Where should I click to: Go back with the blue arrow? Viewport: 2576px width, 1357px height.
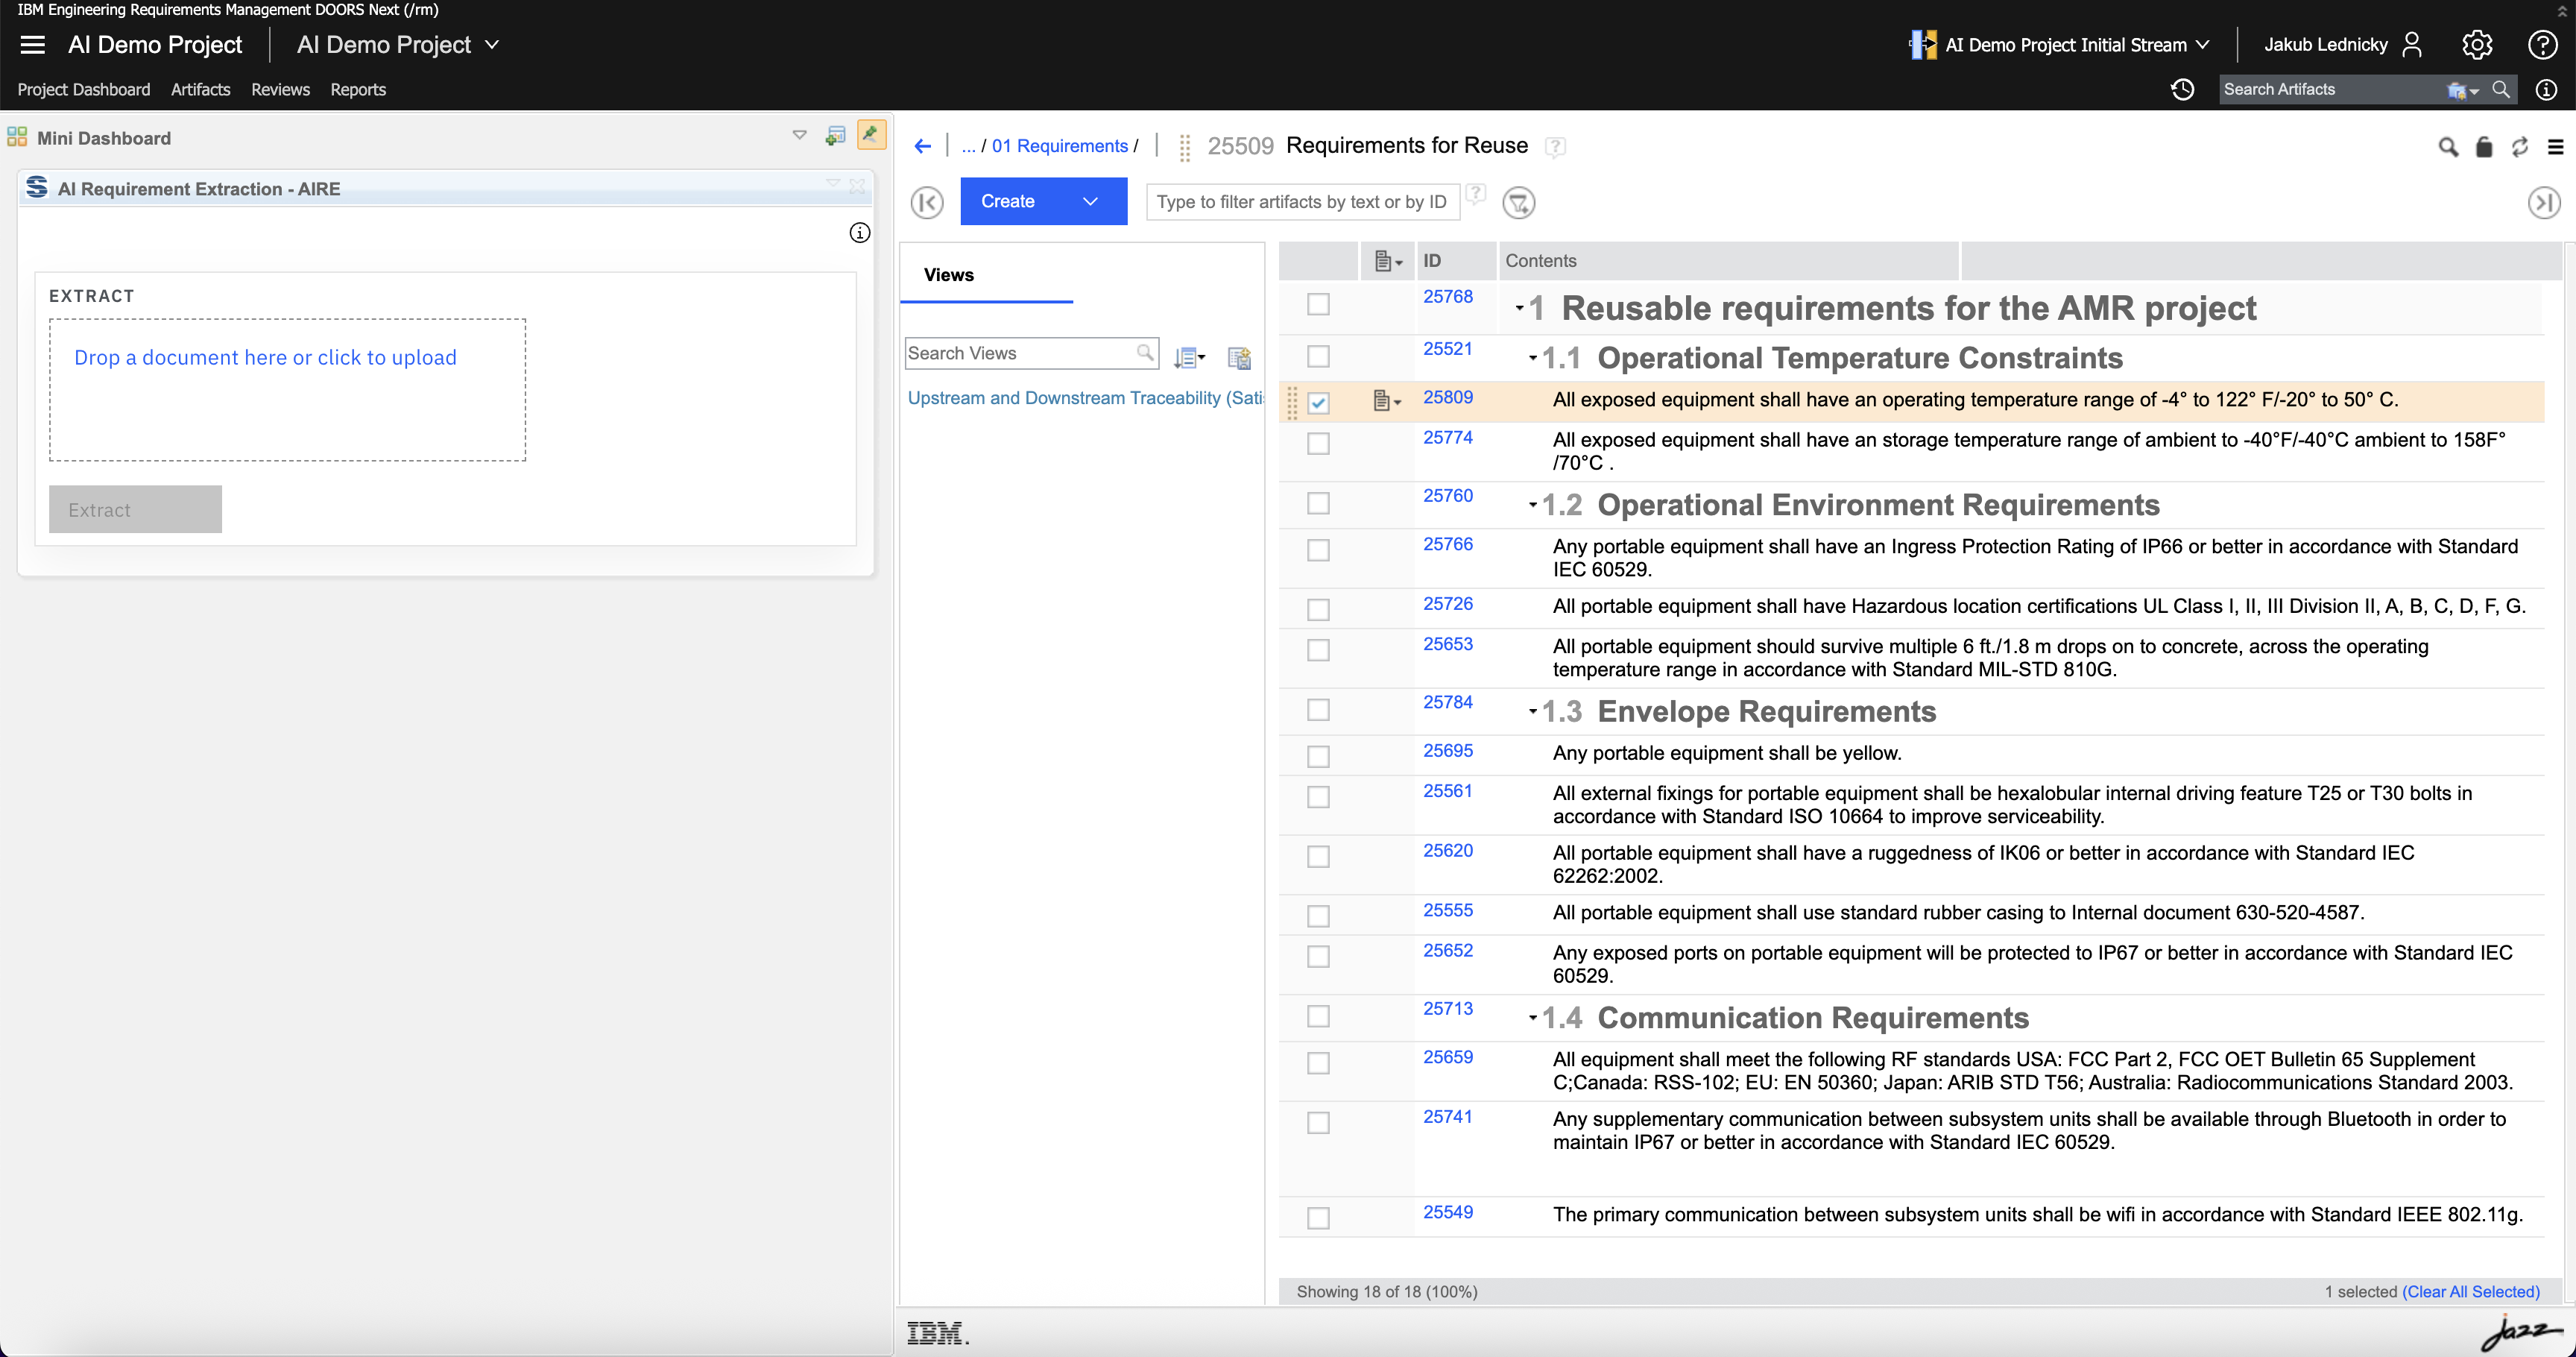tap(922, 146)
